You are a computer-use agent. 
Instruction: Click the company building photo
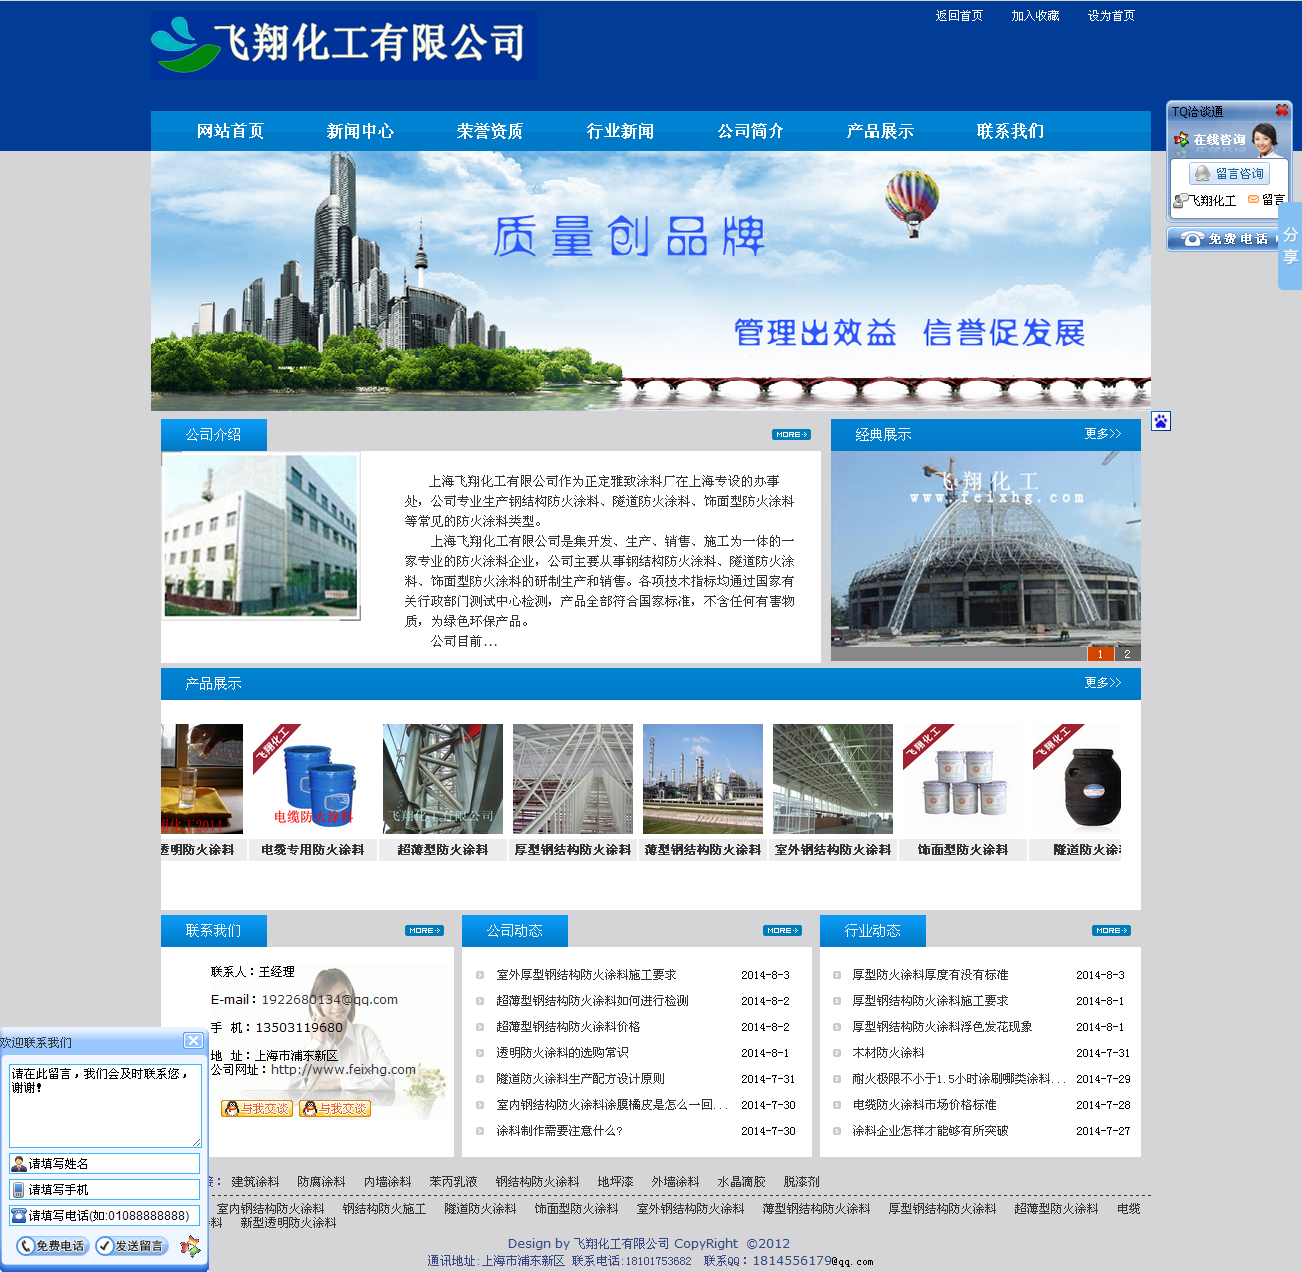coord(261,536)
